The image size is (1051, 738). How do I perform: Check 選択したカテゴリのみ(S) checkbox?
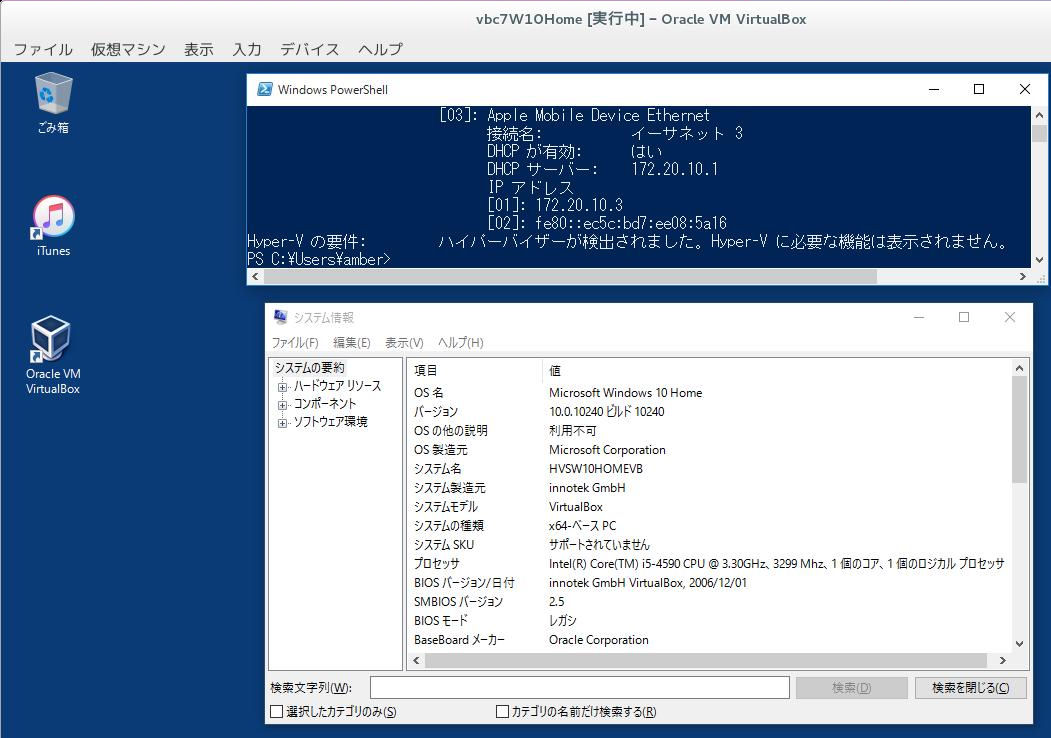point(276,711)
